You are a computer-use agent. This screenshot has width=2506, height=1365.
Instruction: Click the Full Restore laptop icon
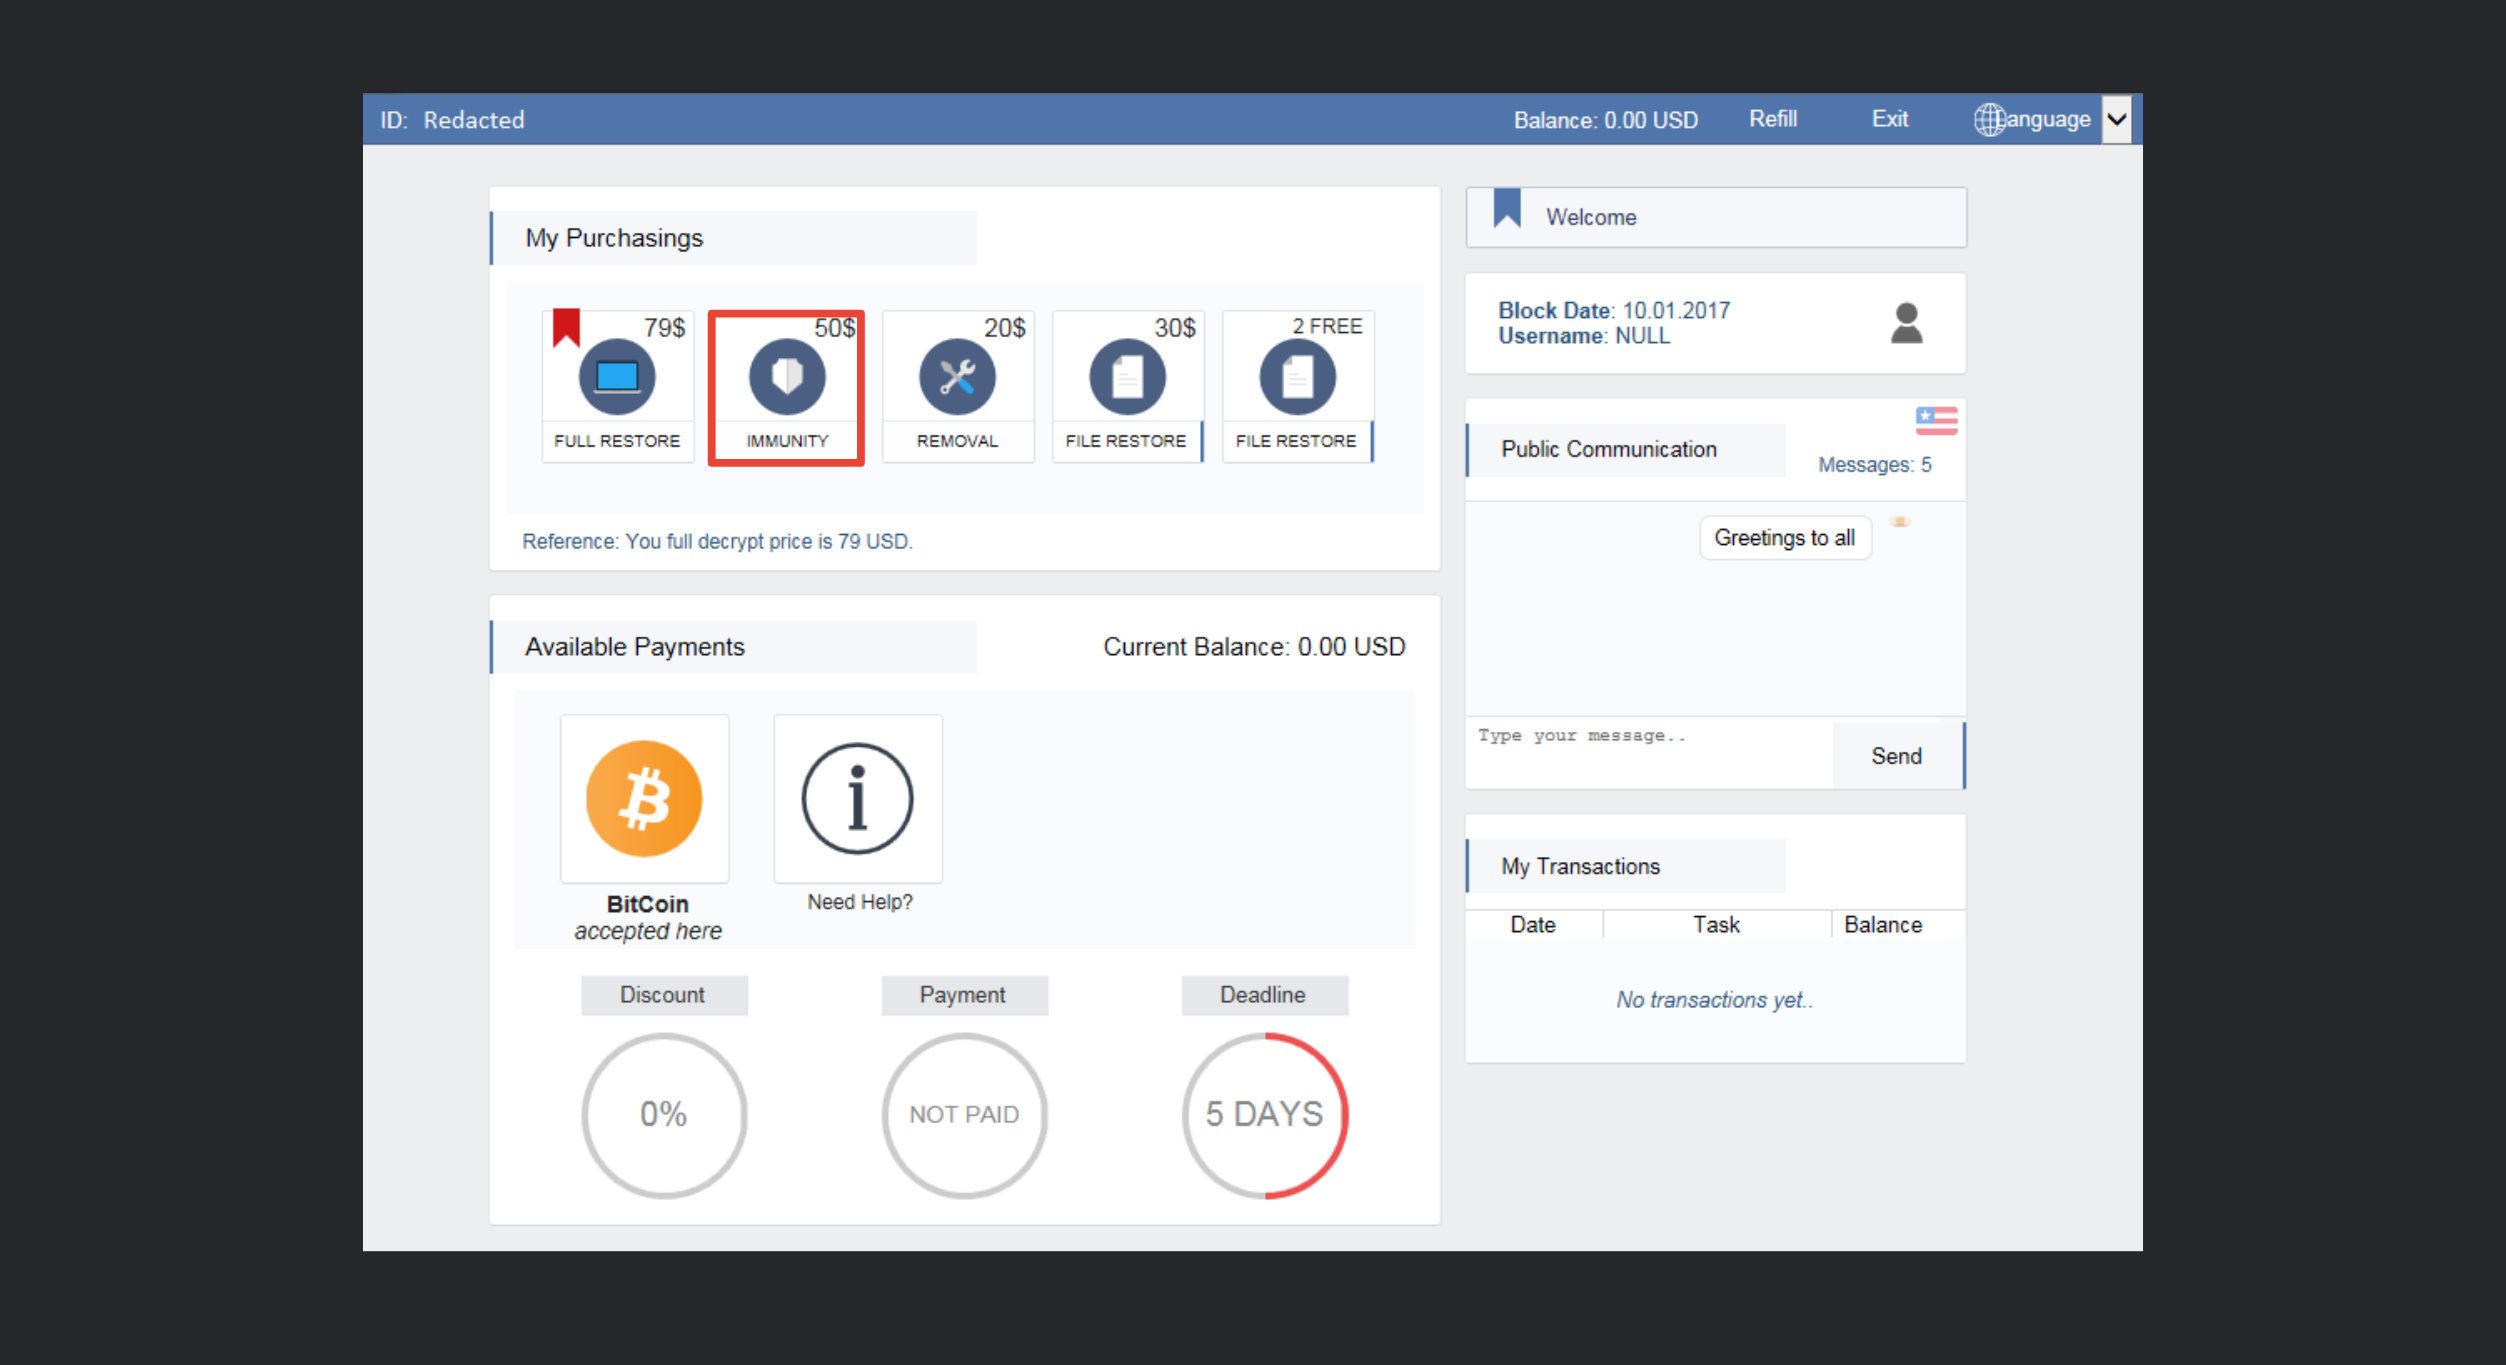(617, 377)
